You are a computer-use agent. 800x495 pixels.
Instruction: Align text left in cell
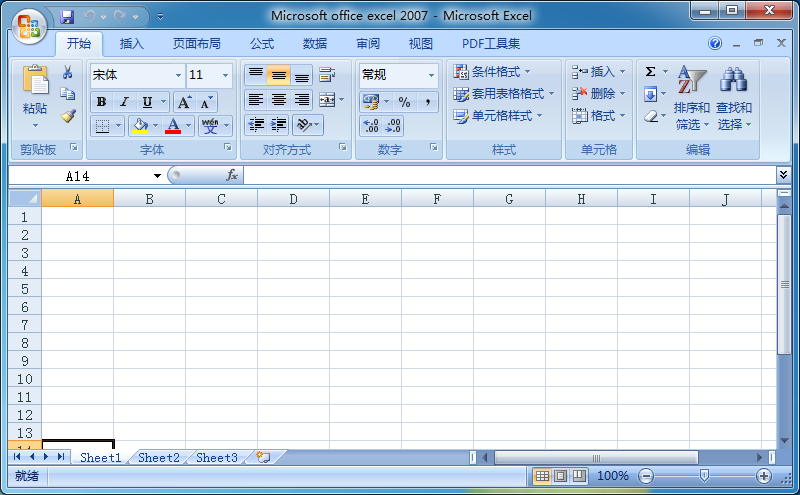pyautogui.click(x=256, y=100)
